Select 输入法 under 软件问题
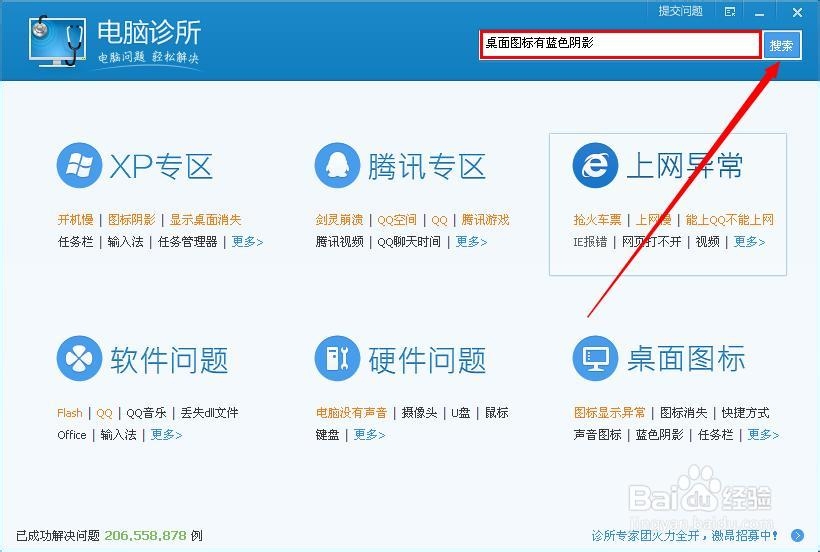The width and height of the screenshot is (820, 552). click(118, 434)
